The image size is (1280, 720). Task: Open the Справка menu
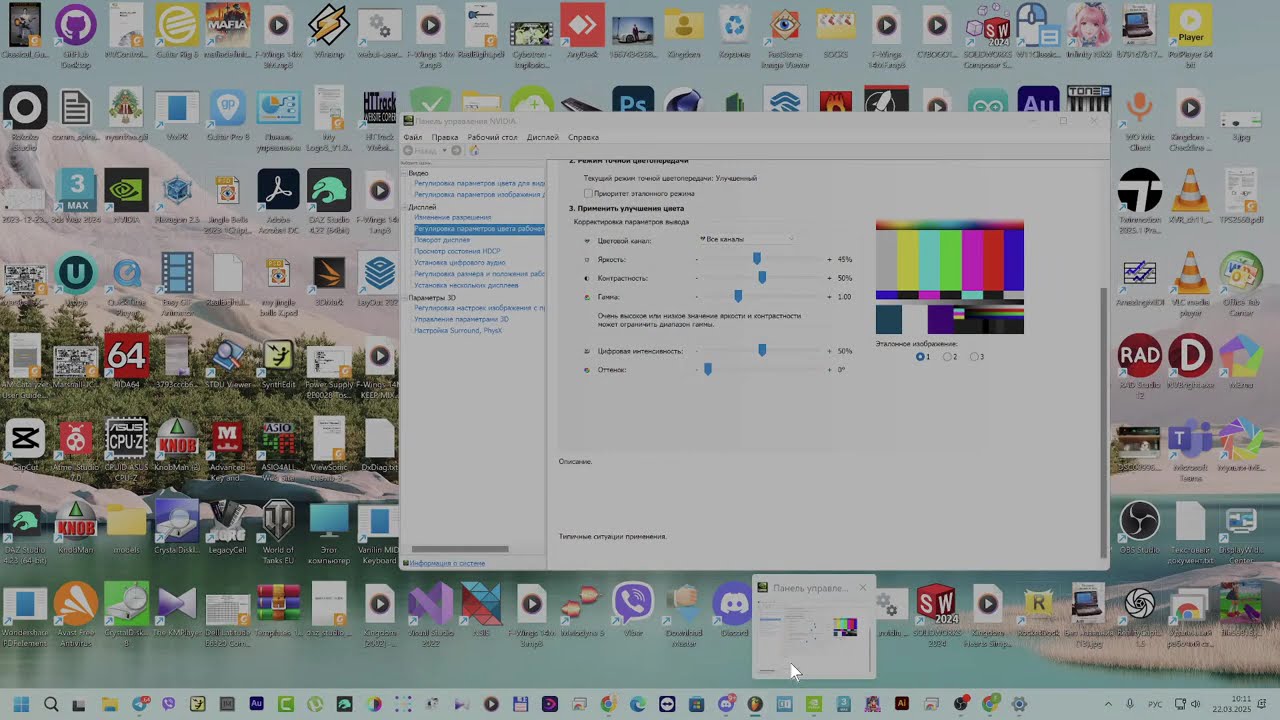coord(583,137)
